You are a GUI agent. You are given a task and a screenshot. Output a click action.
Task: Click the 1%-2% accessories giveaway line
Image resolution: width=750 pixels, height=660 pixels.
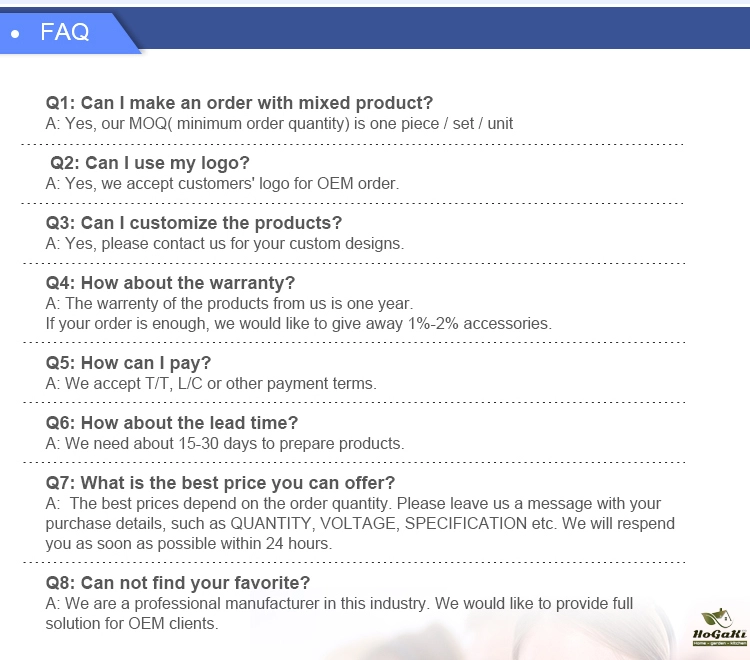[298, 324]
